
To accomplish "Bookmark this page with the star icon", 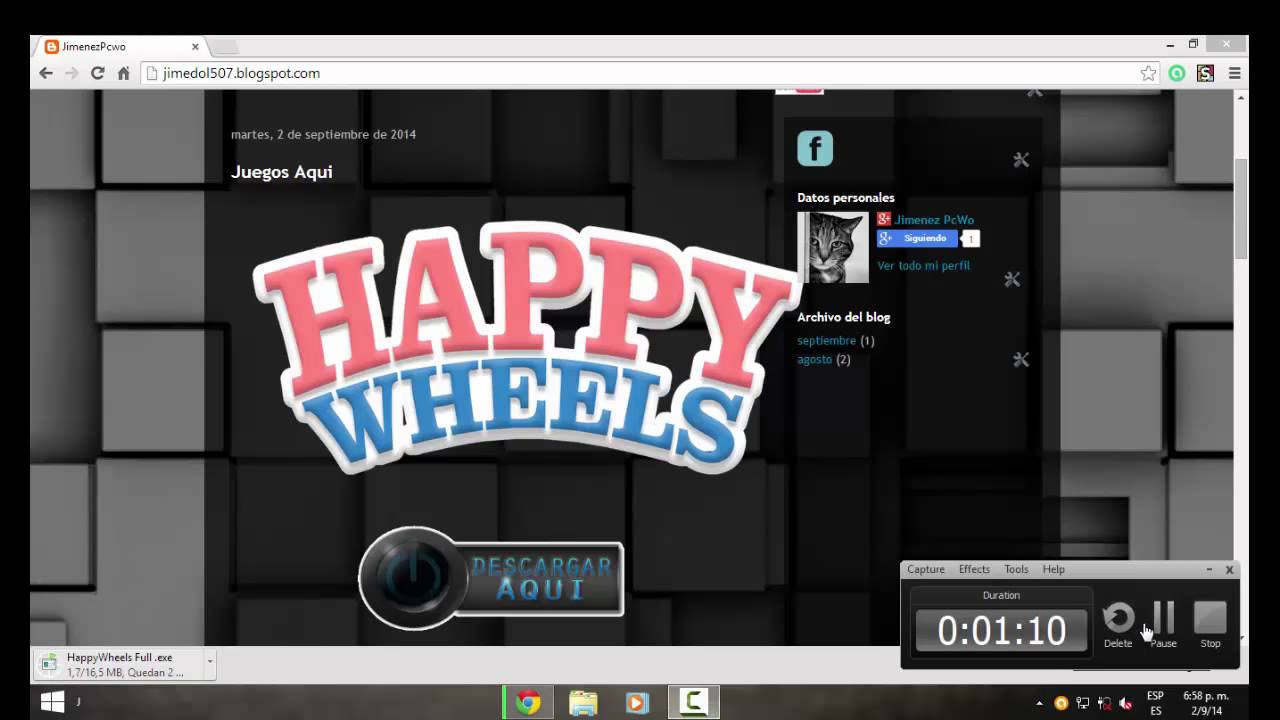I will click(x=1148, y=73).
